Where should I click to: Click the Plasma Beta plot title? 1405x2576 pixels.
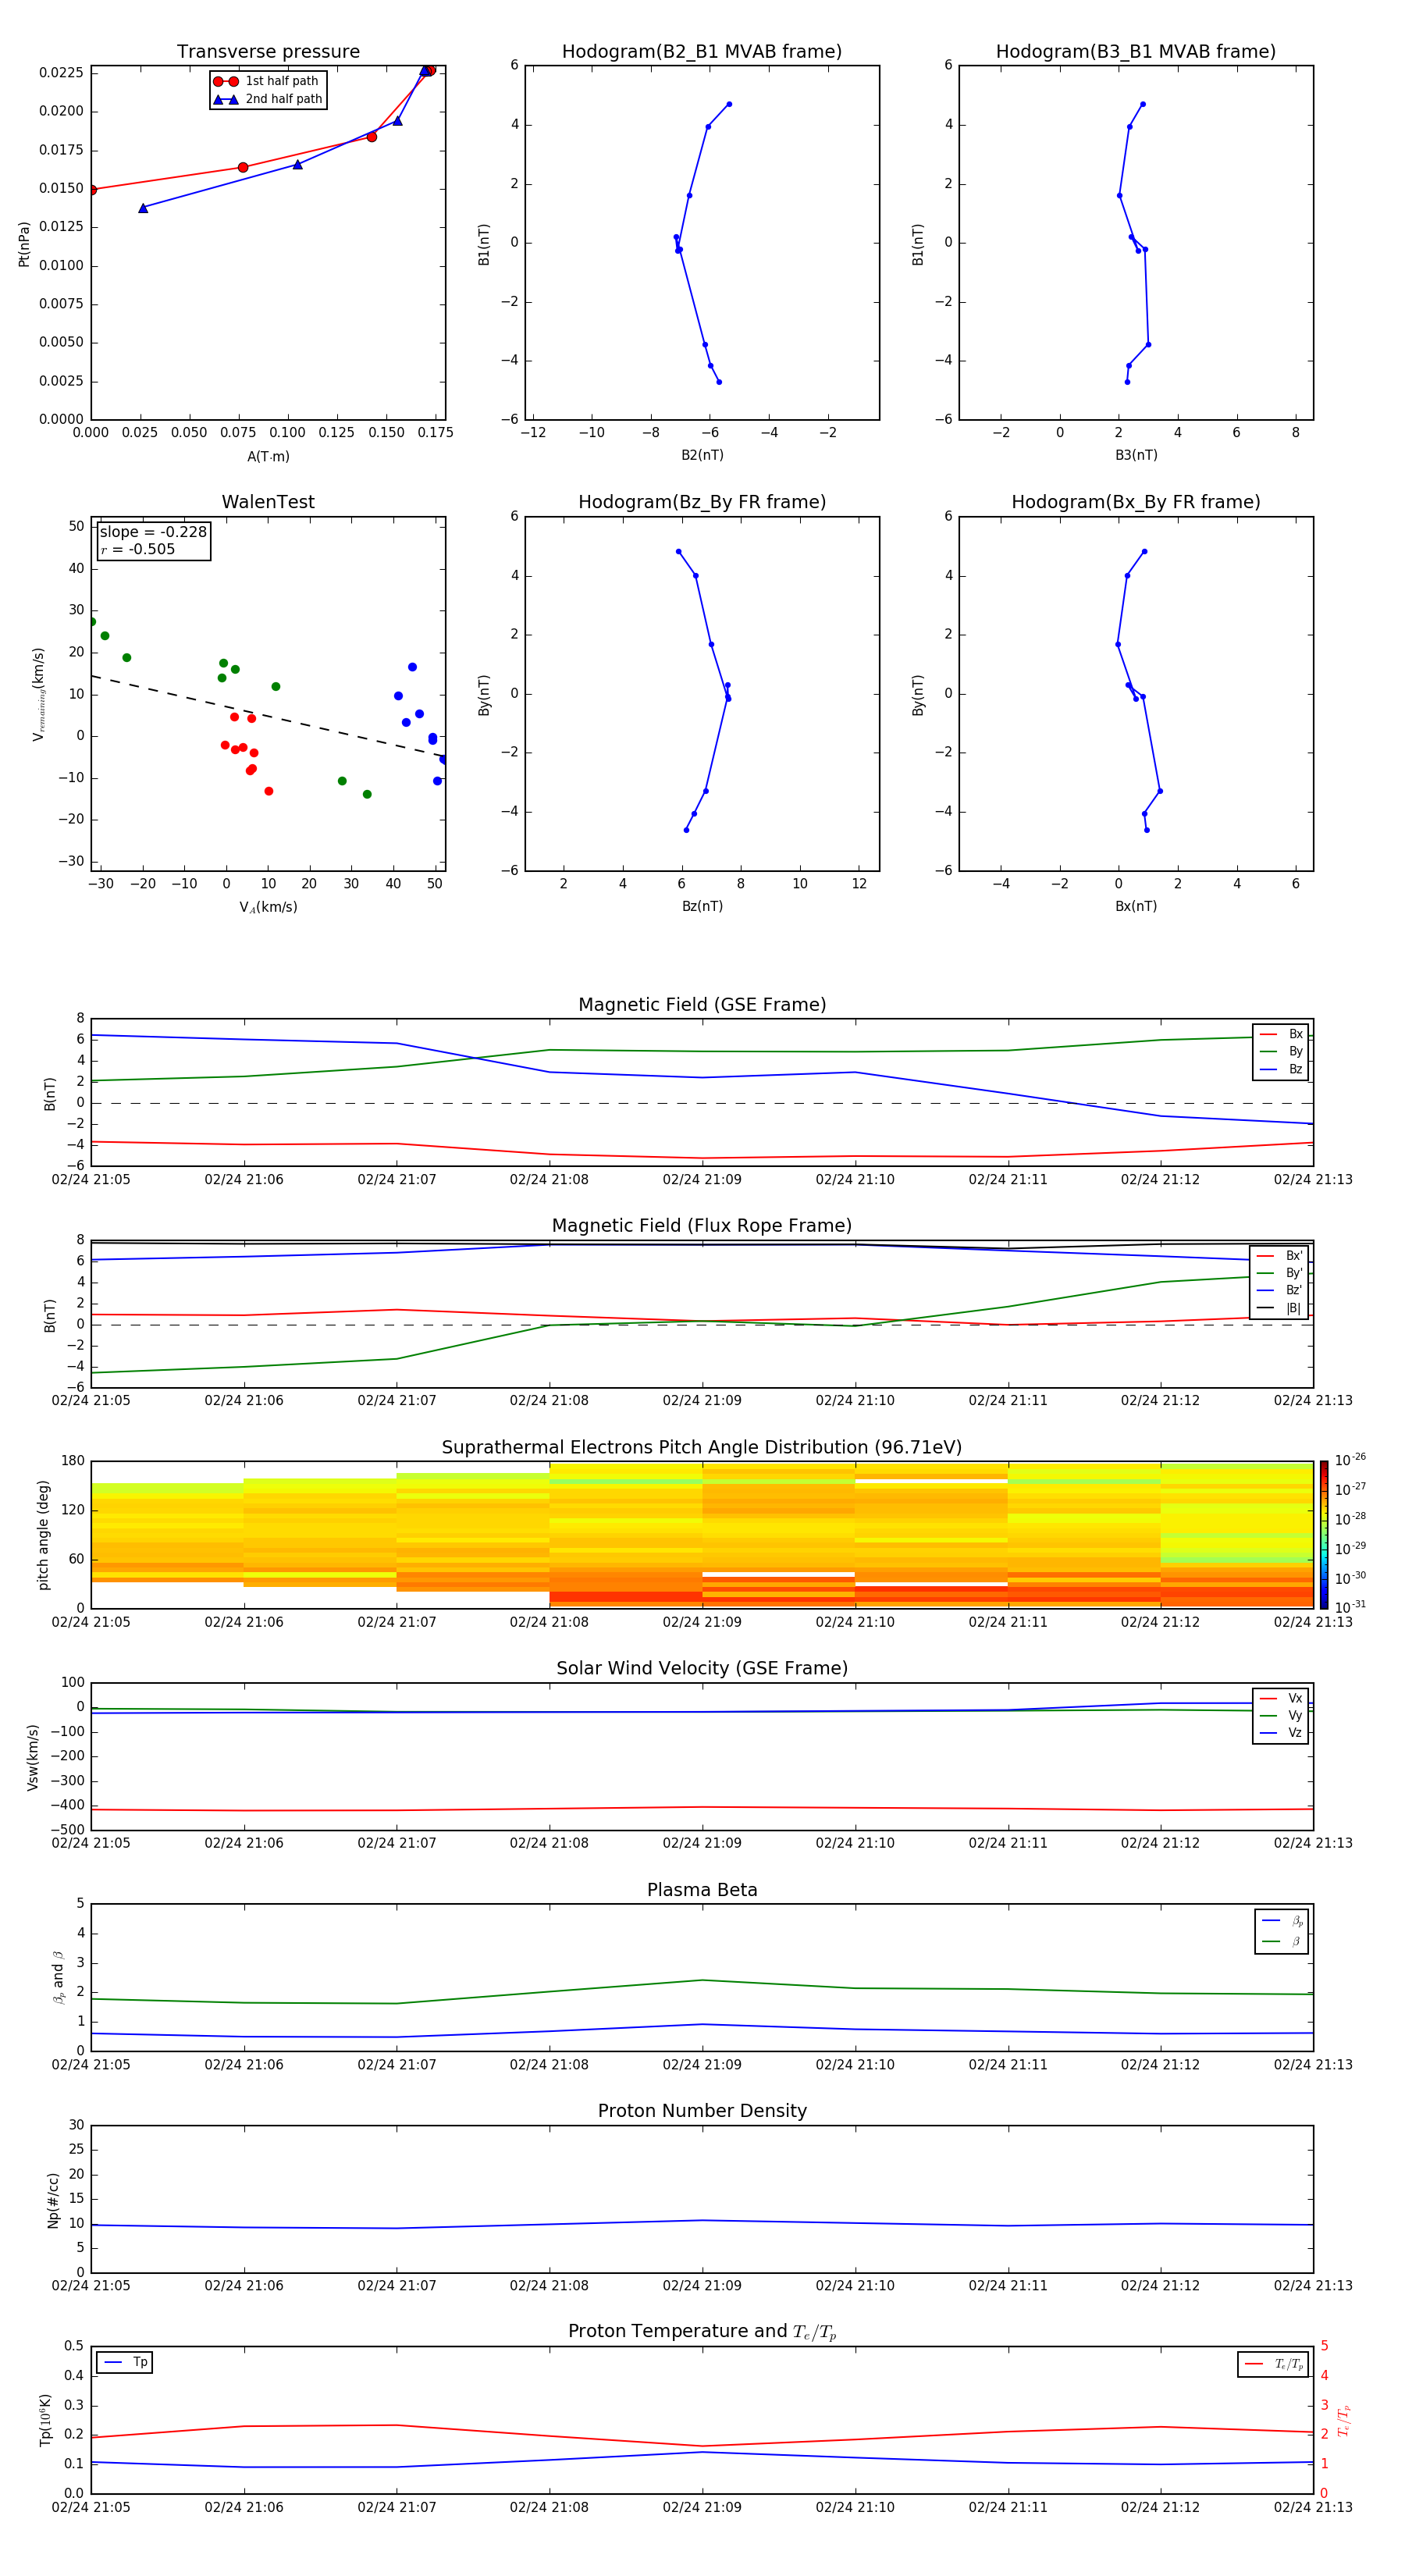(x=702, y=1890)
